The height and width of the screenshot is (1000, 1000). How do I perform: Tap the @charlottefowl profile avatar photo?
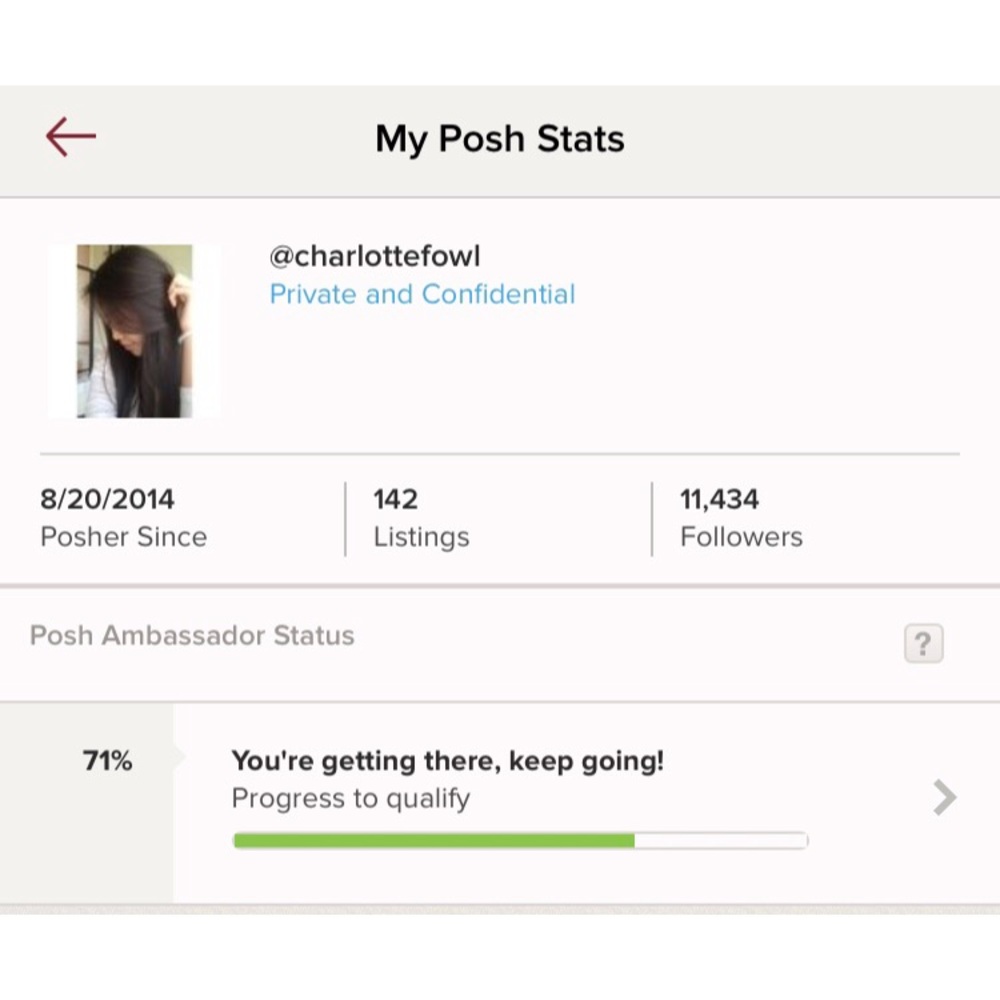pyautogui.click(x=135, y=330)
